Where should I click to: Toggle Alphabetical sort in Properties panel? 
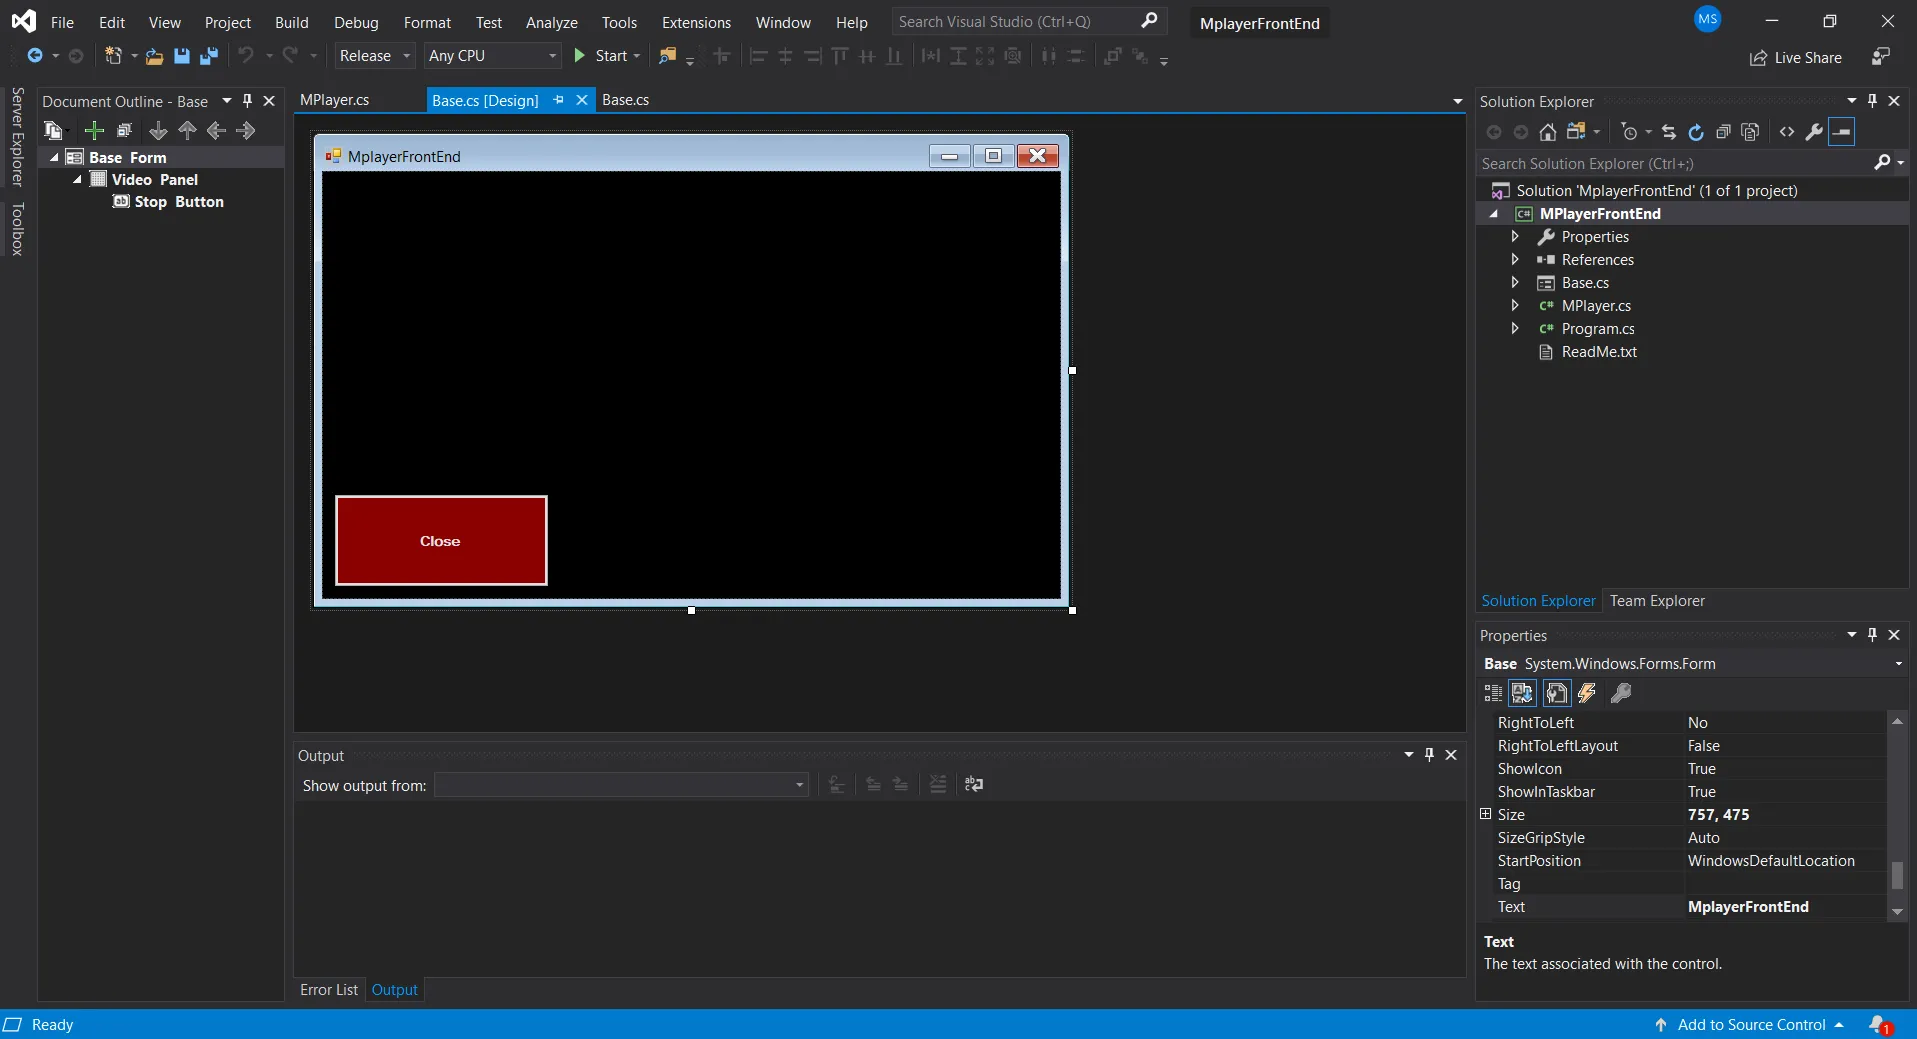point(1522,693)
